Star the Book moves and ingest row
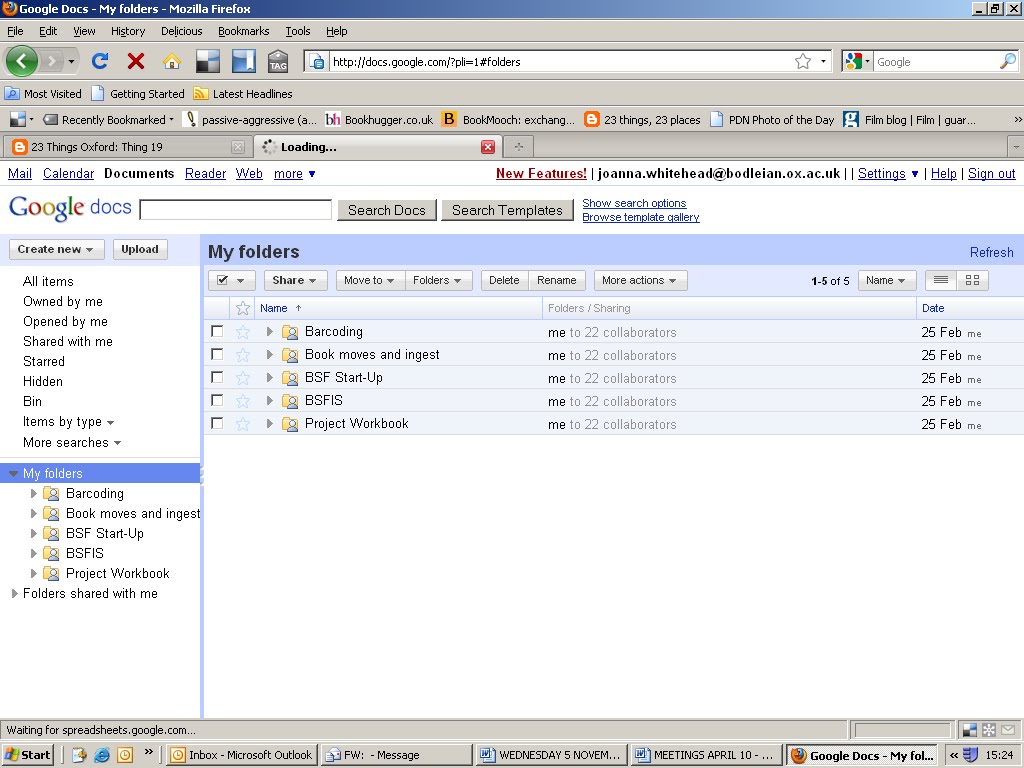 tap(243, 355)
